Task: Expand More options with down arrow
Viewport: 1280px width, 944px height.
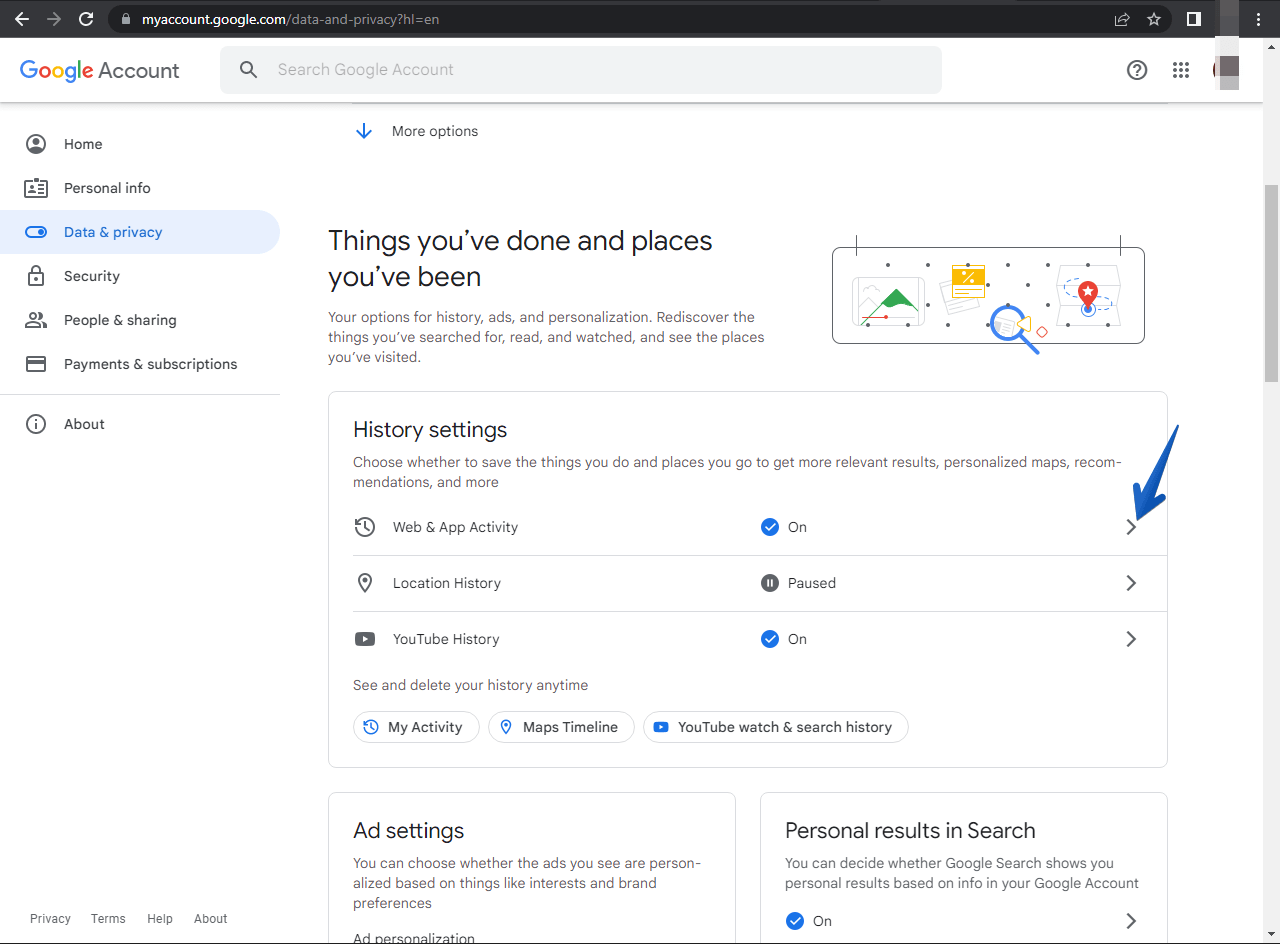Action: [x=364, y=131]
